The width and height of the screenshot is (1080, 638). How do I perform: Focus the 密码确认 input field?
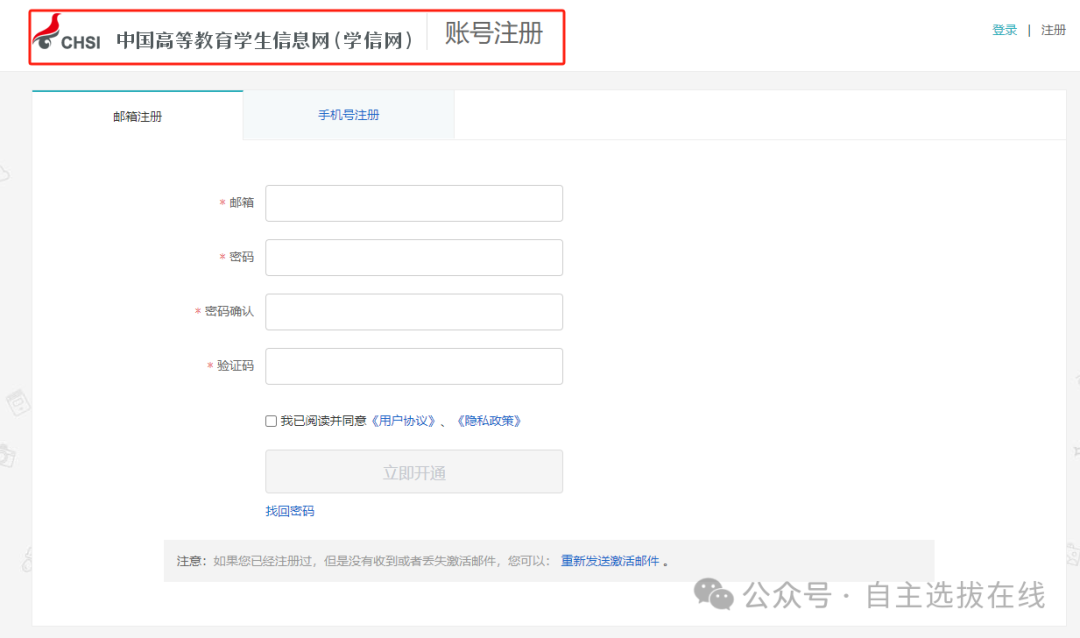pyautogui.click(x=413, y=312)
